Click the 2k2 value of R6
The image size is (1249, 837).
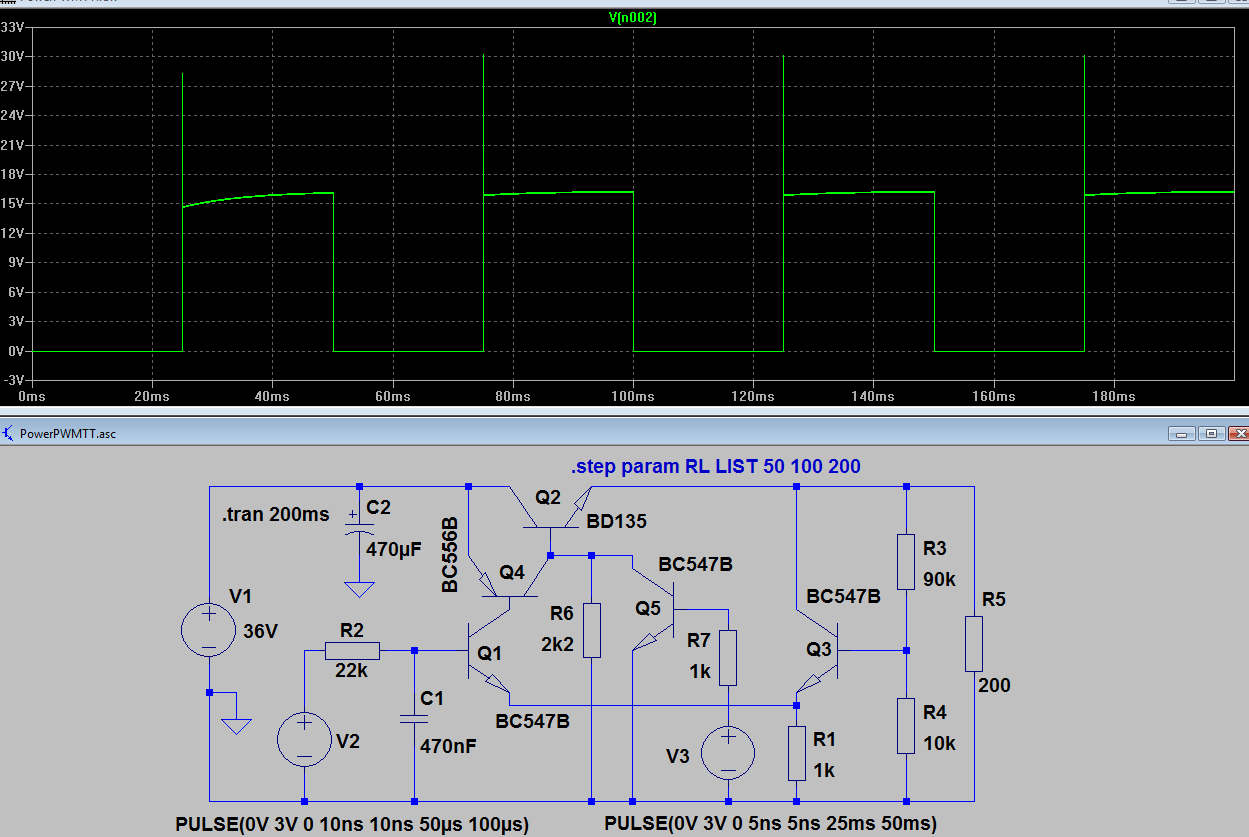point(557,645)
